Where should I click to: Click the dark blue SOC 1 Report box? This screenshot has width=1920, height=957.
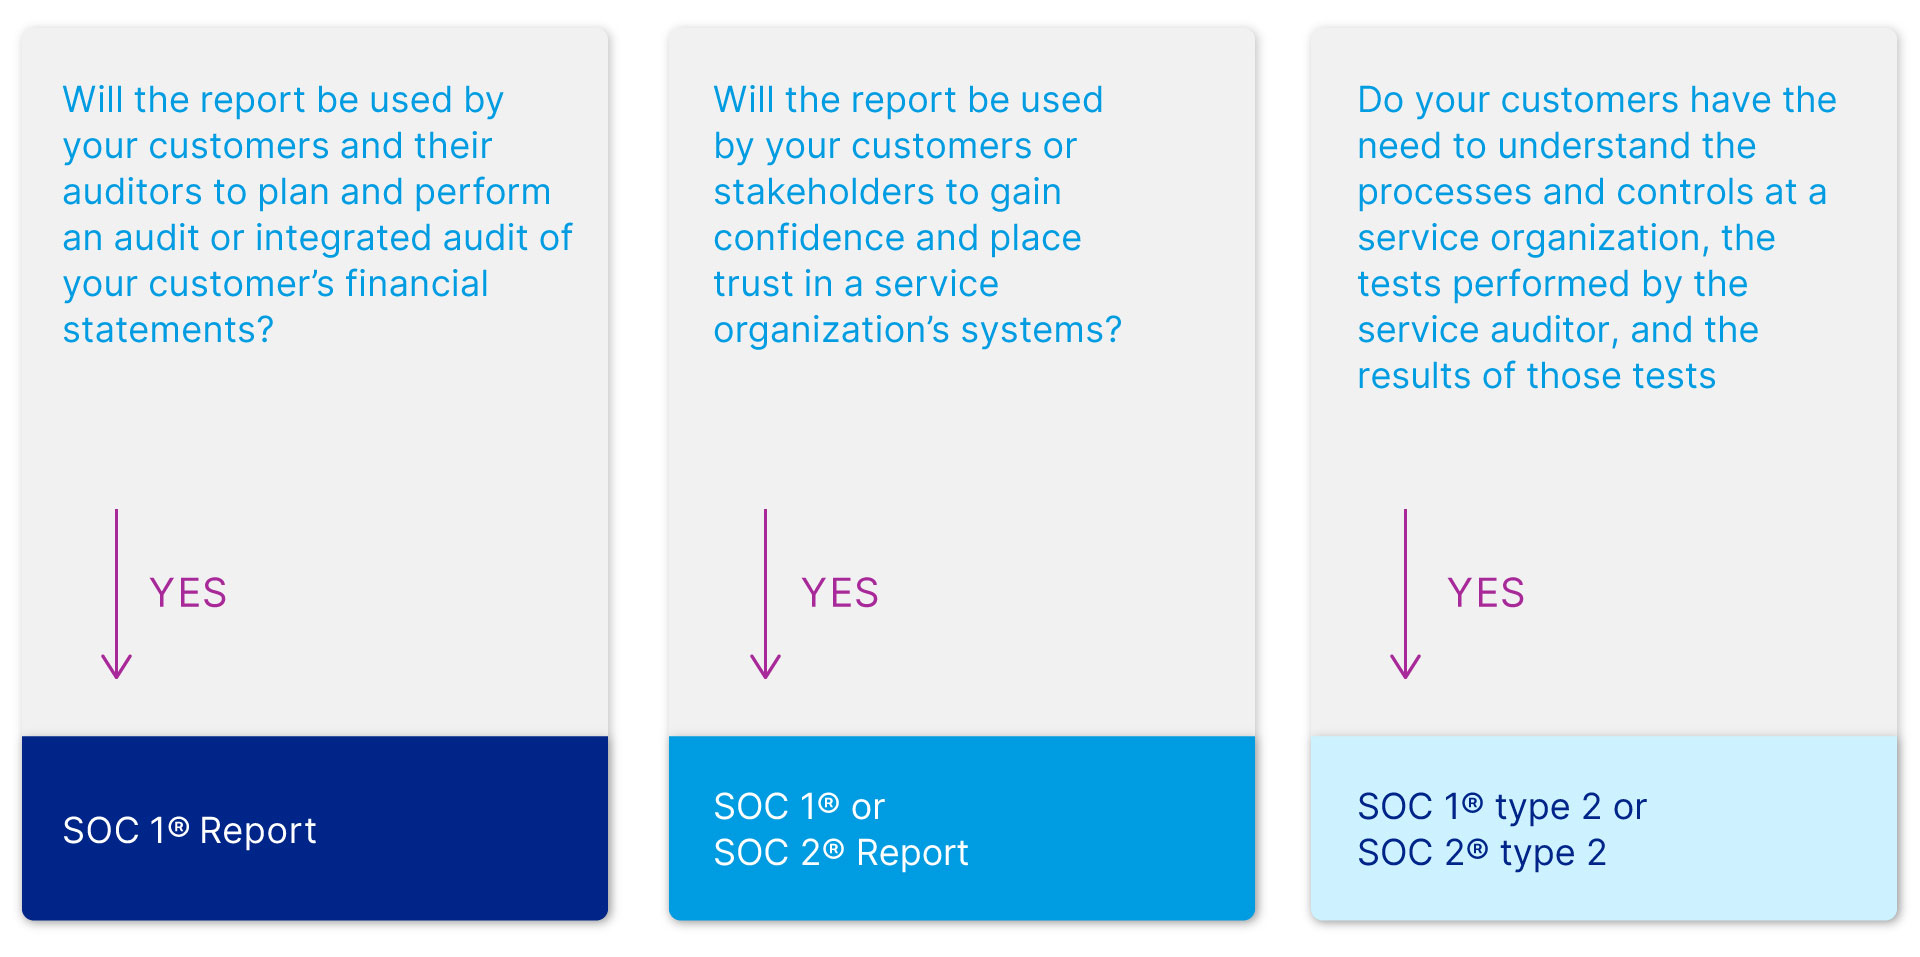[x=315, y=828]
